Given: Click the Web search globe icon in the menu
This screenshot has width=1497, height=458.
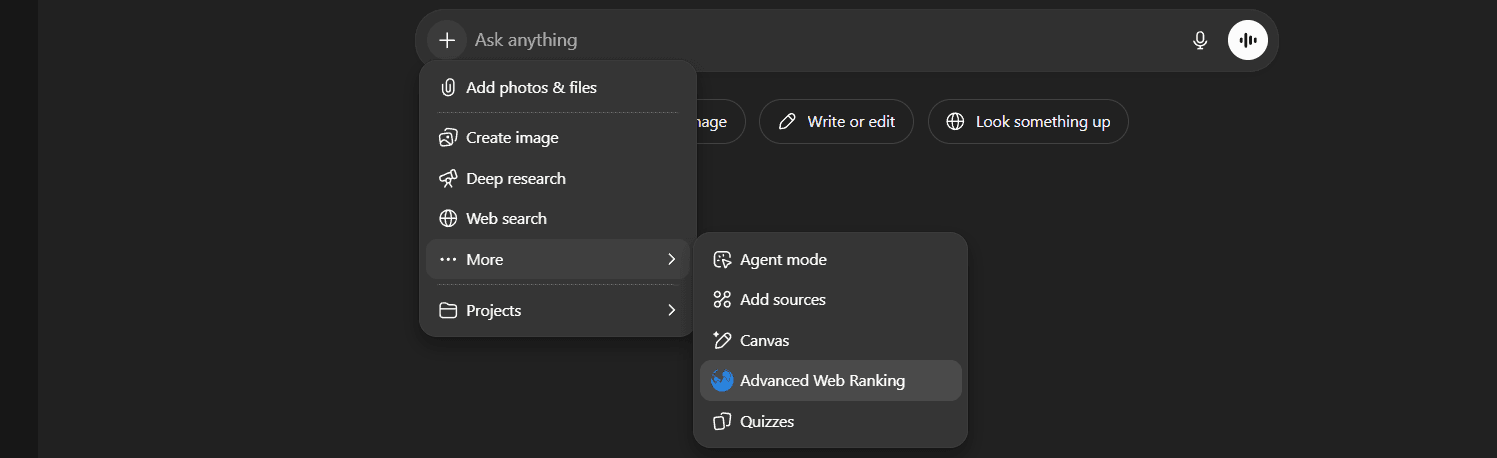Looking at the screenshot, I should pos(448,218).
